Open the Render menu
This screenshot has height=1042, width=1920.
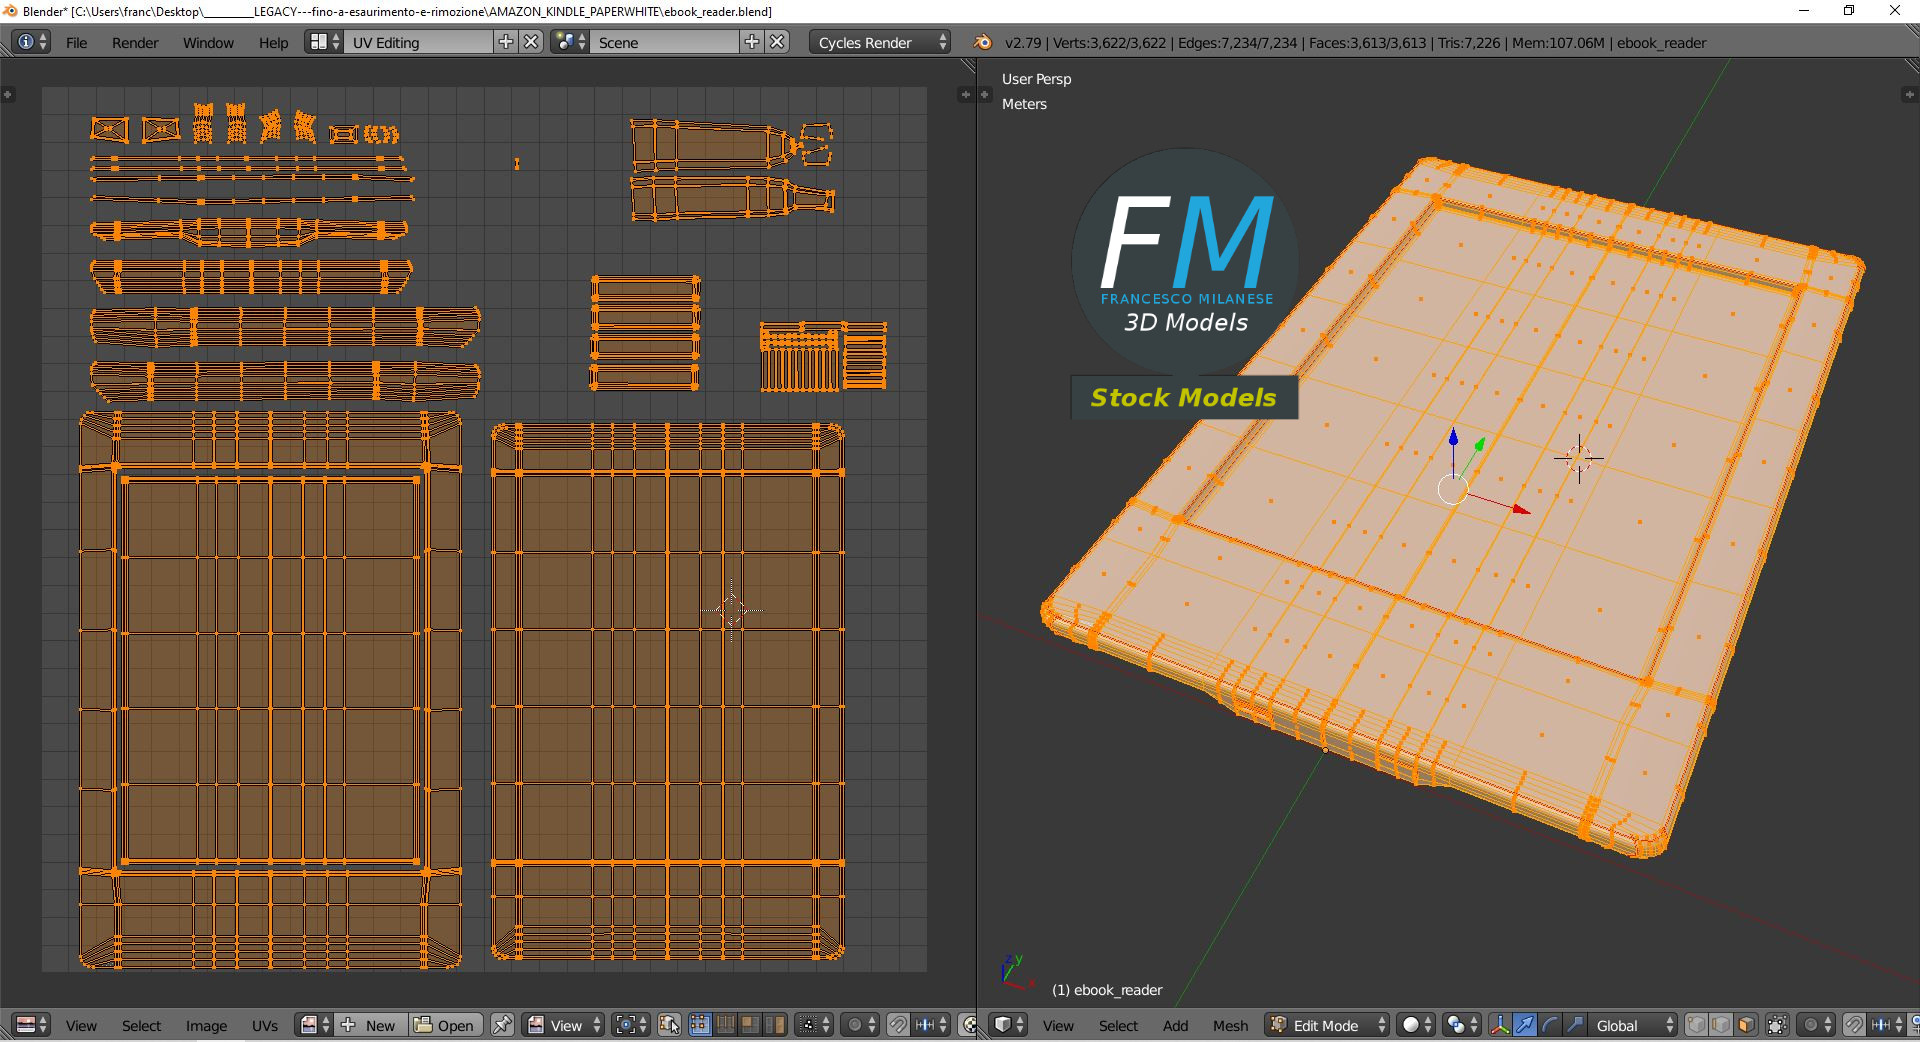click(135, 42)
